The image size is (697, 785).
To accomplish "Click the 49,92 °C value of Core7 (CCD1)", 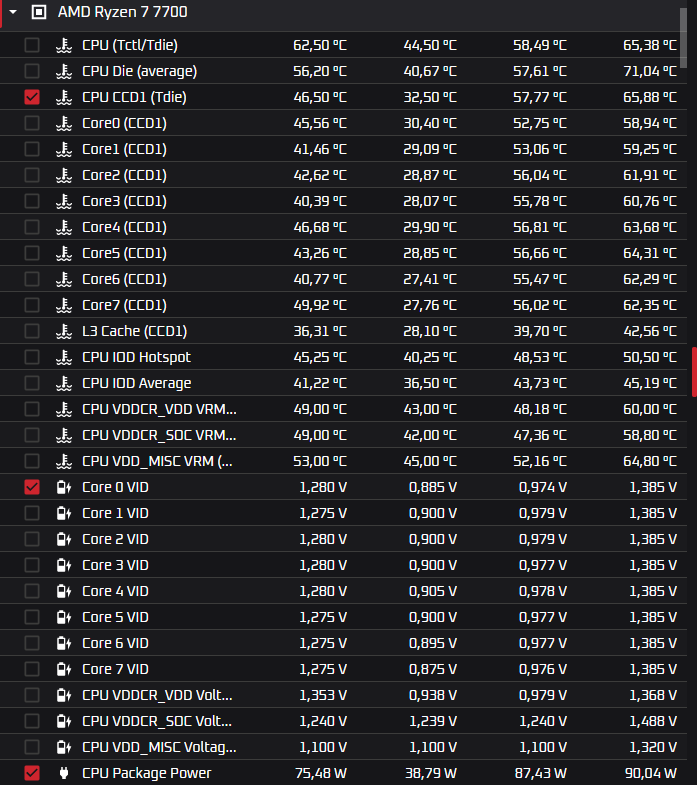I will pos(320,305).
